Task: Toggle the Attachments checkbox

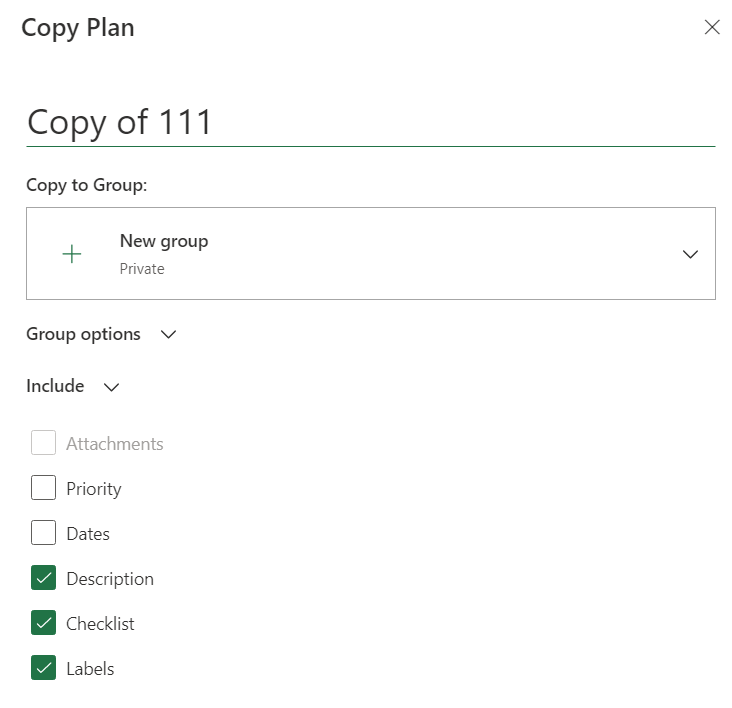Action: (x=43, y=442)
